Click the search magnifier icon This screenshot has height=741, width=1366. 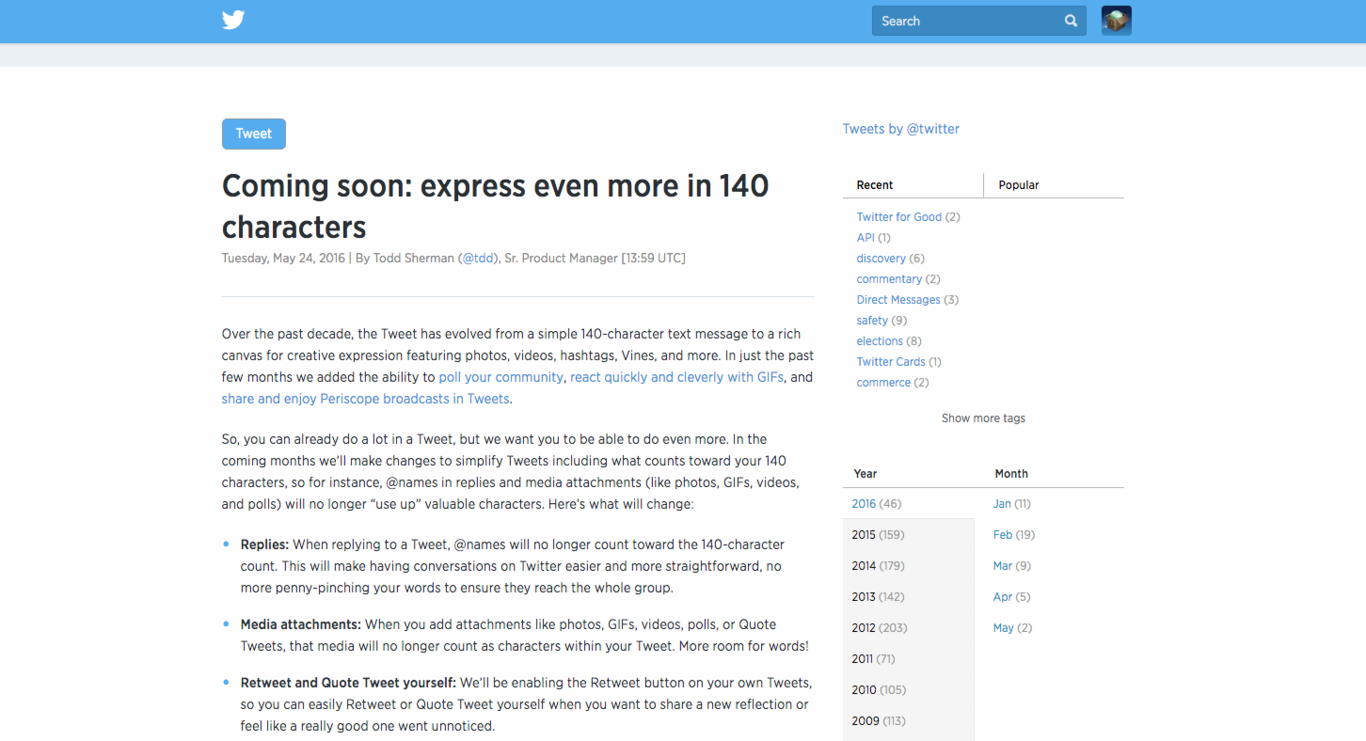point(1071,21)
